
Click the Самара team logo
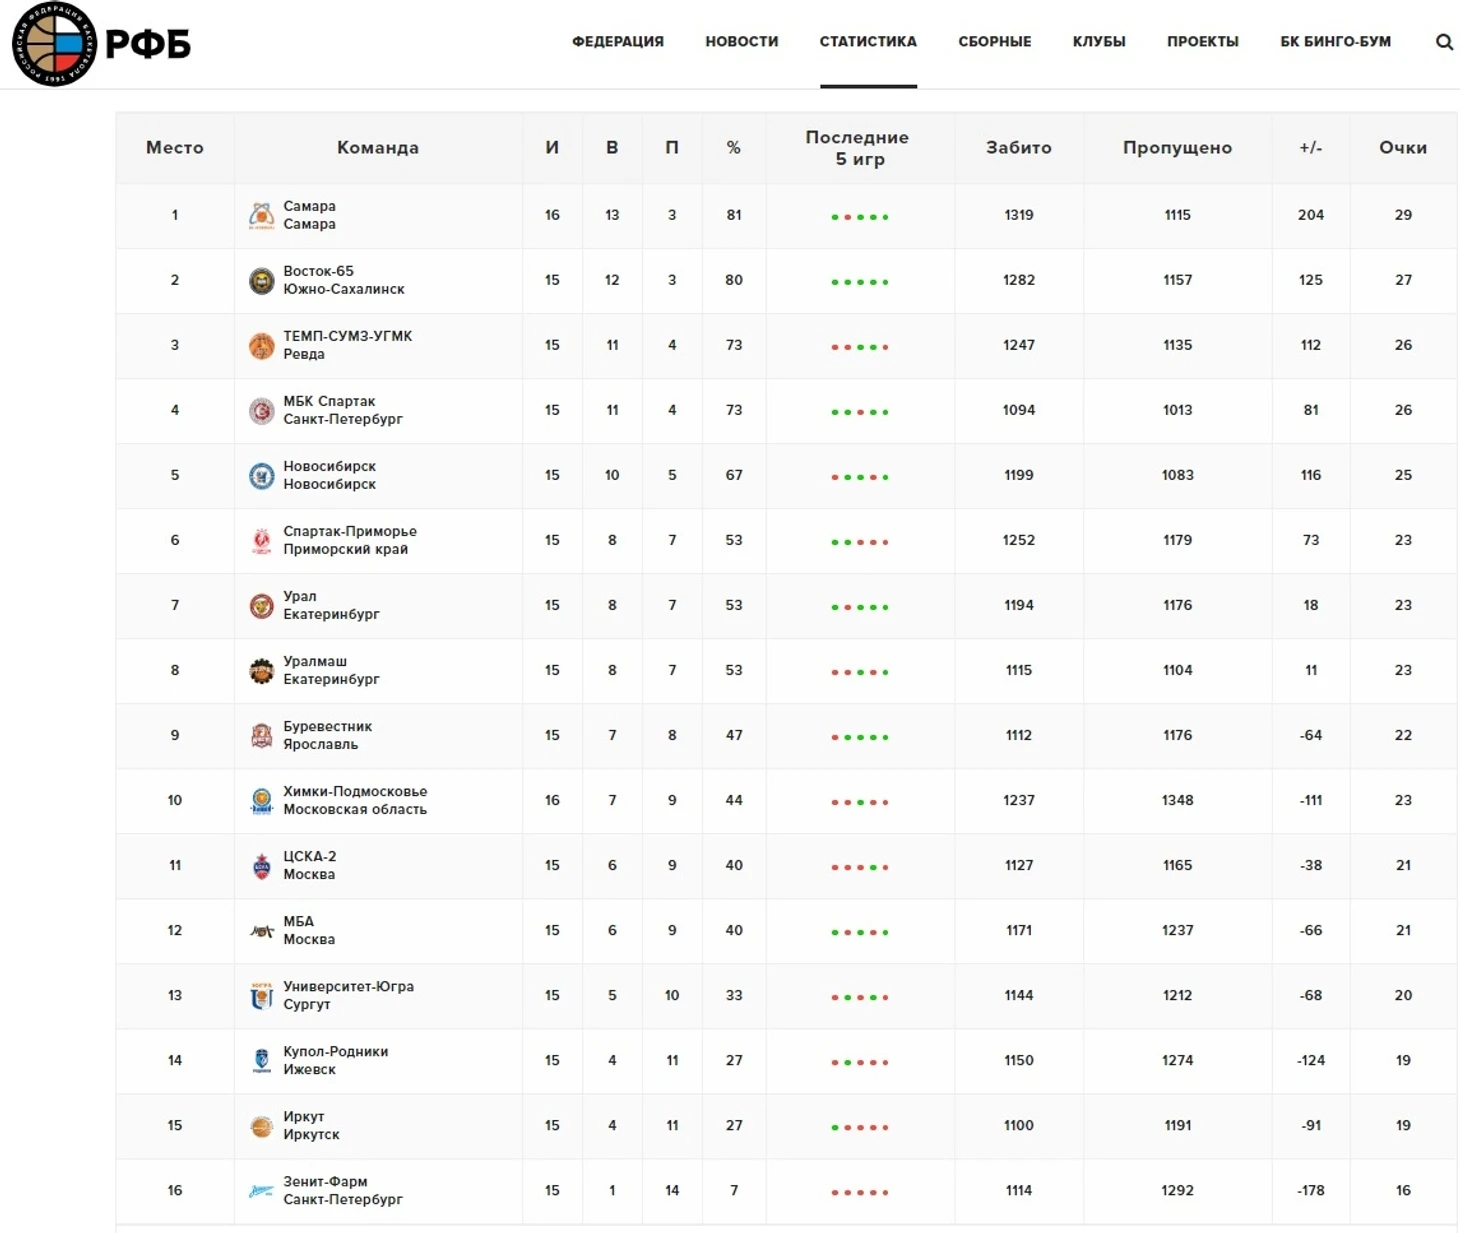pyautogui.click(x=261, y=215)
